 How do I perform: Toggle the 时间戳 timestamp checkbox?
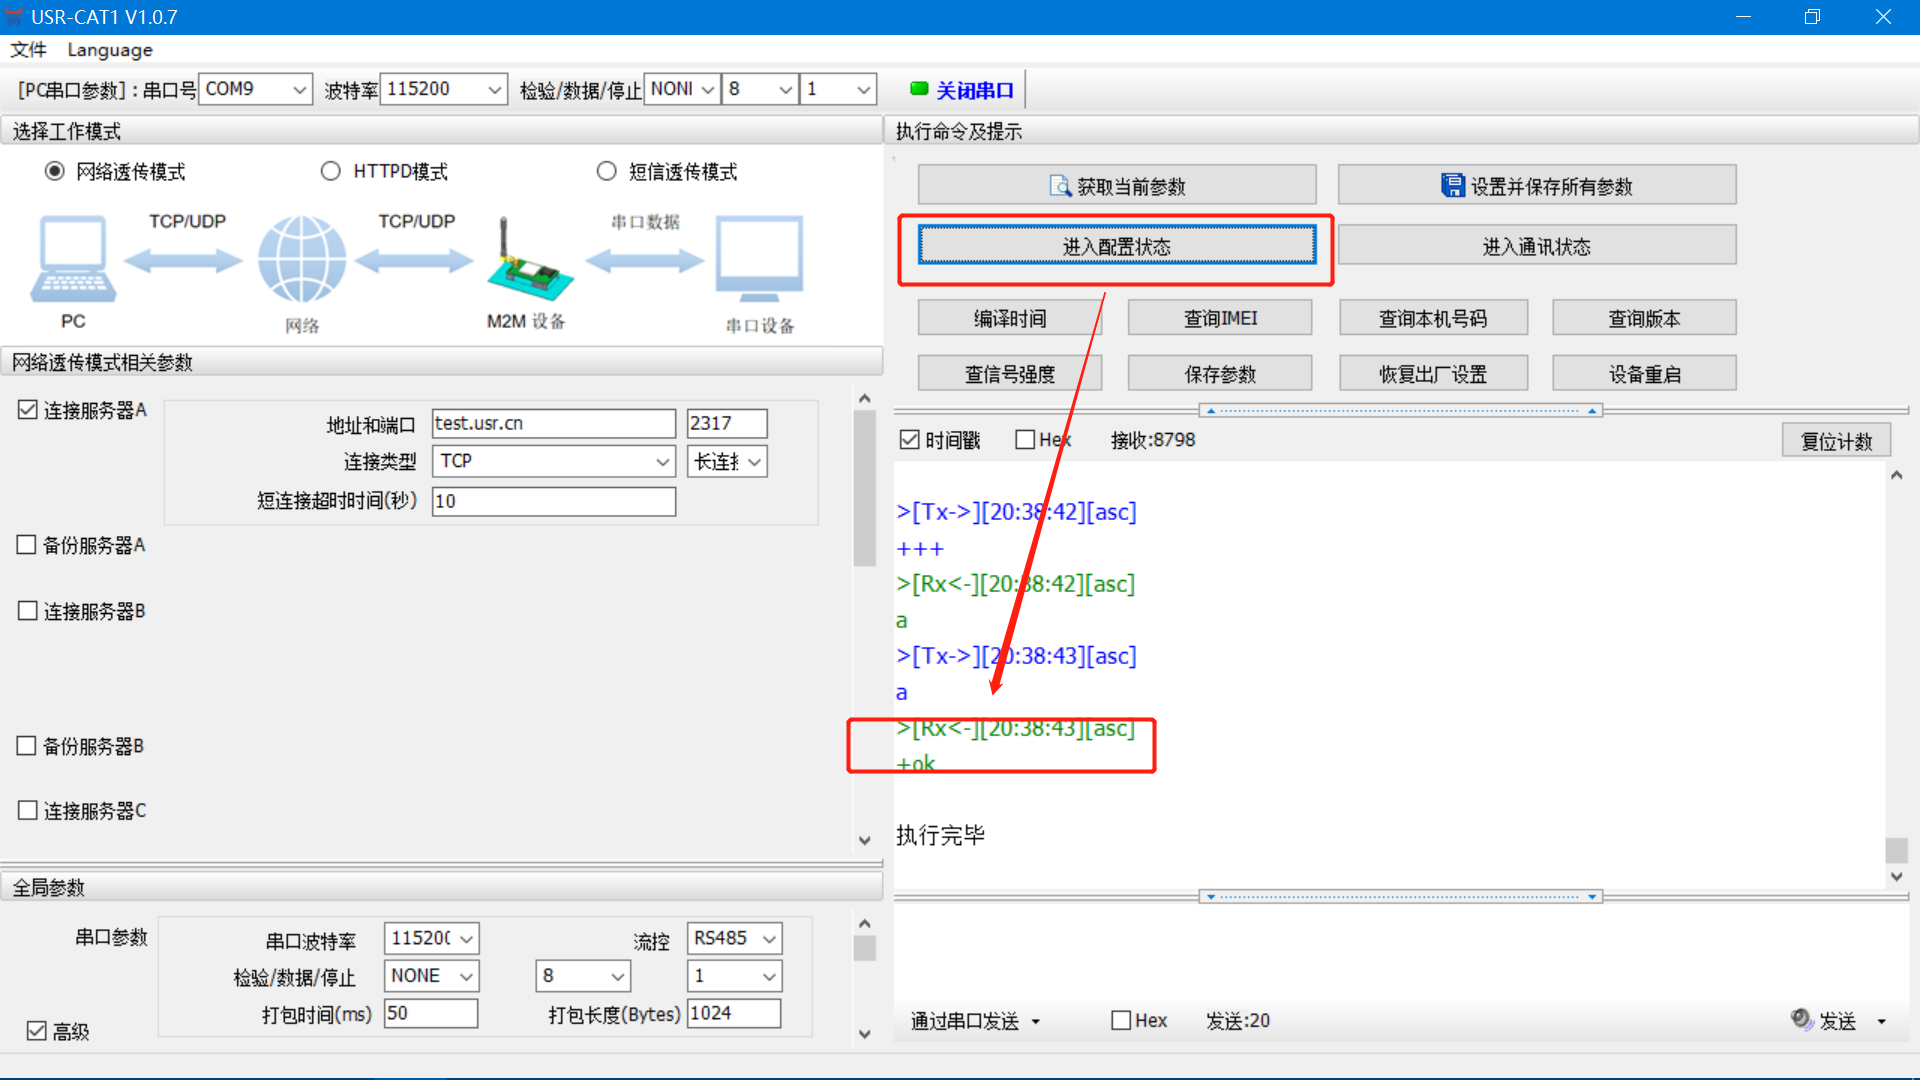point(909,440)
